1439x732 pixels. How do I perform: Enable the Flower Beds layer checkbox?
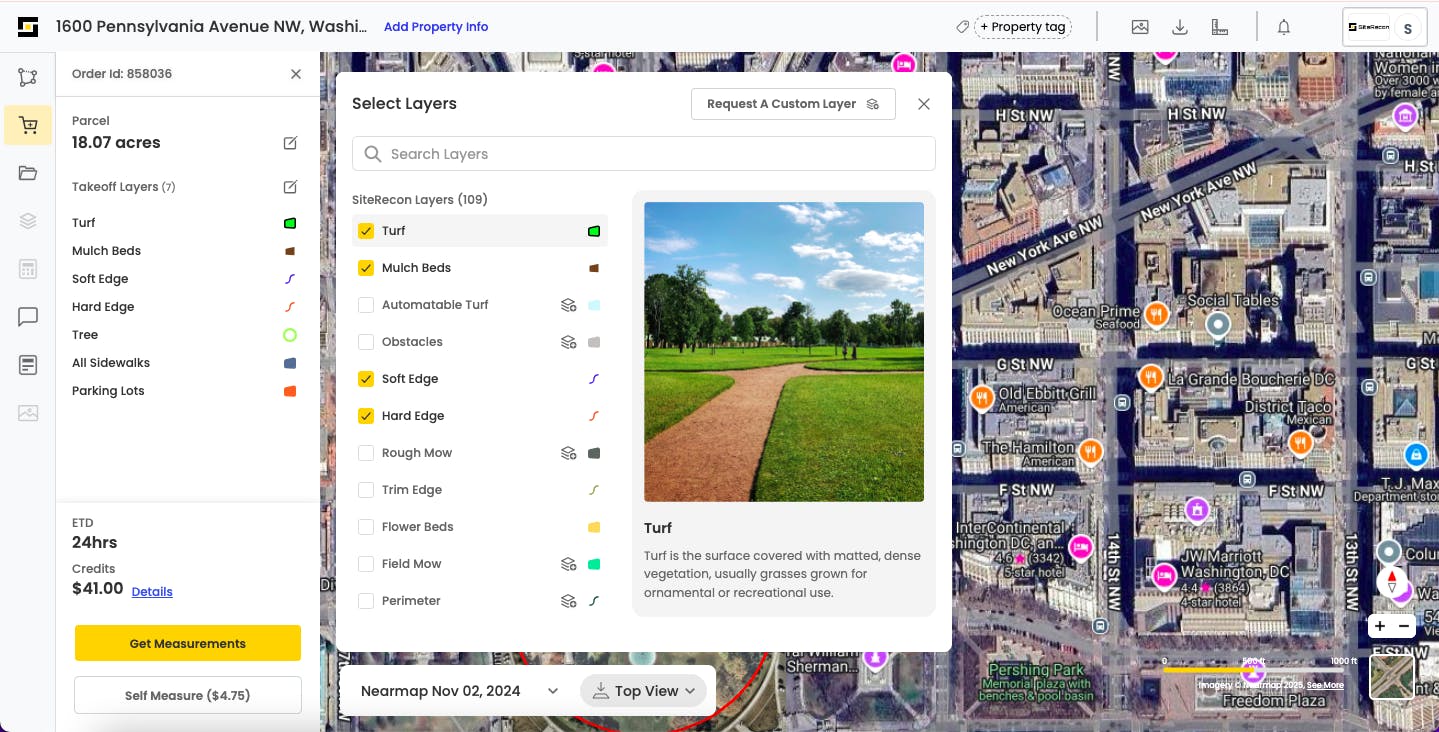pos(366,527)
